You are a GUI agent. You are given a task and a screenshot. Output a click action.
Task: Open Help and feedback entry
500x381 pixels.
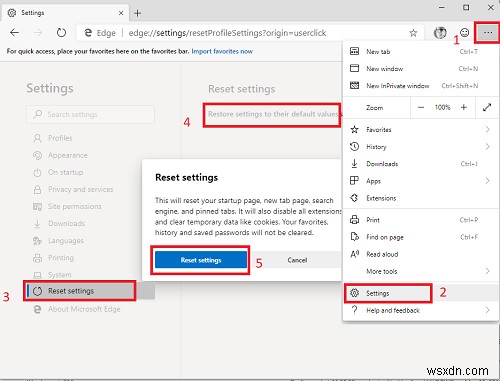[x=421, y=310]
